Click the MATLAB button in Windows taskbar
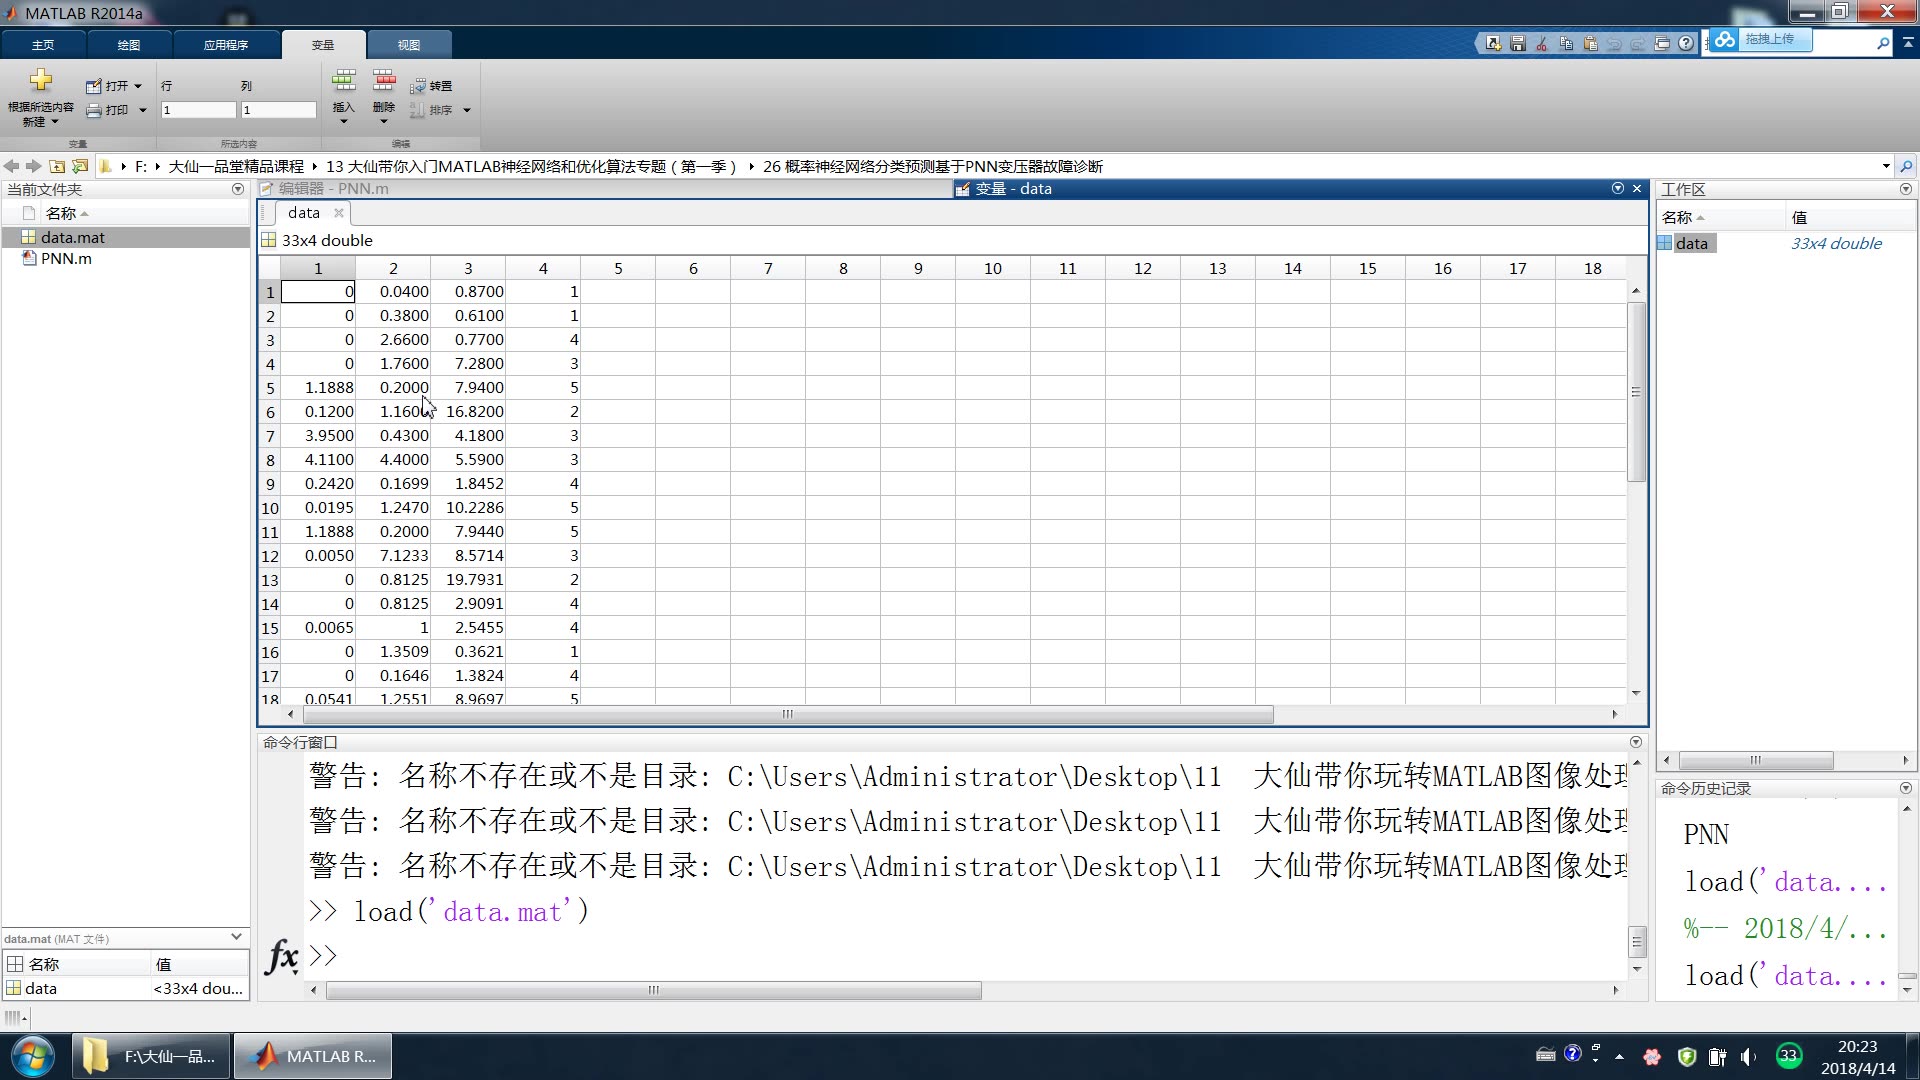 tap(312, 1056)
